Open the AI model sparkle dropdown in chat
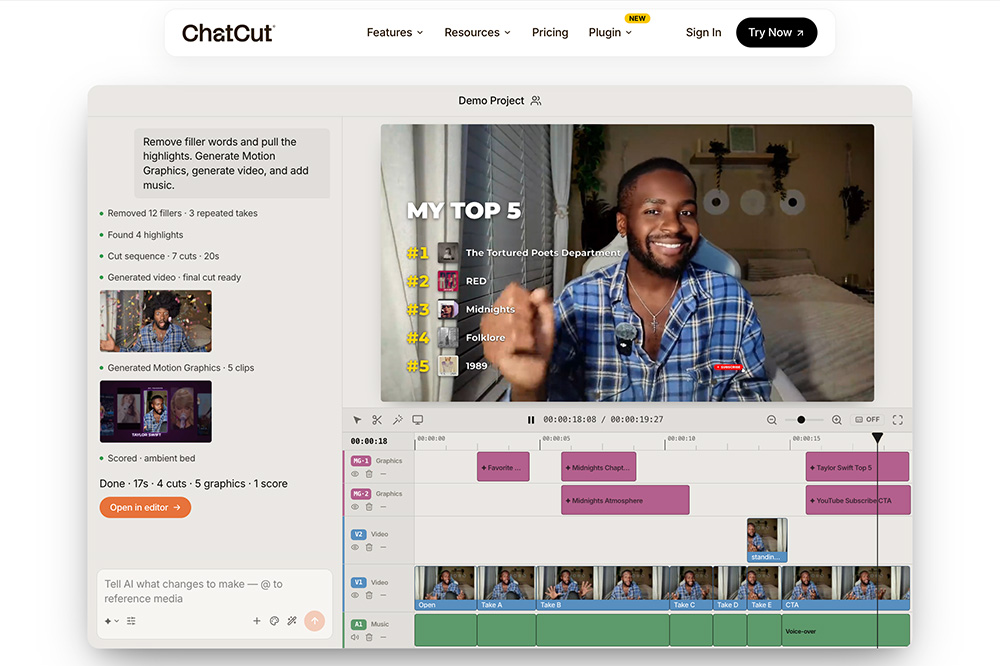 click(112, 621)
